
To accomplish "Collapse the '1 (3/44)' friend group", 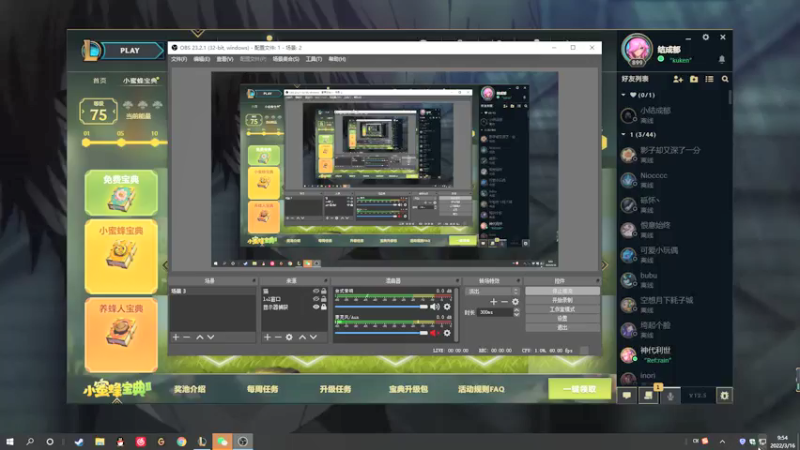I will (623, 135).
